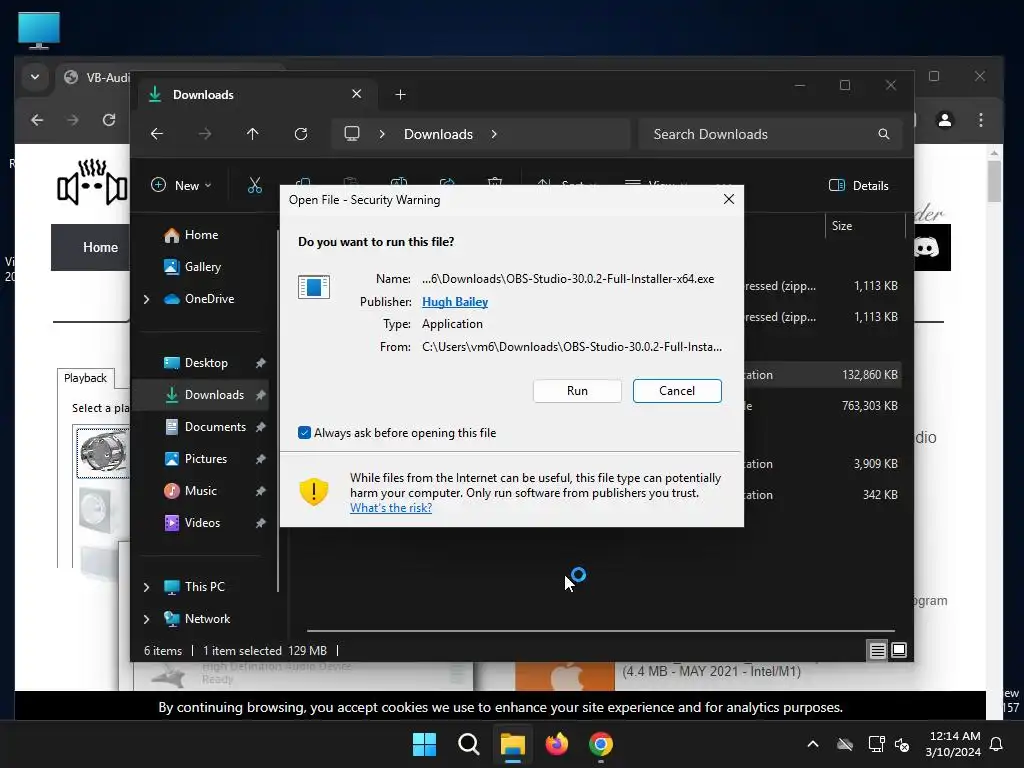Switch to the large thumbnails view icon
Screen dimensions: 1024x768
[x=899, y=650]
